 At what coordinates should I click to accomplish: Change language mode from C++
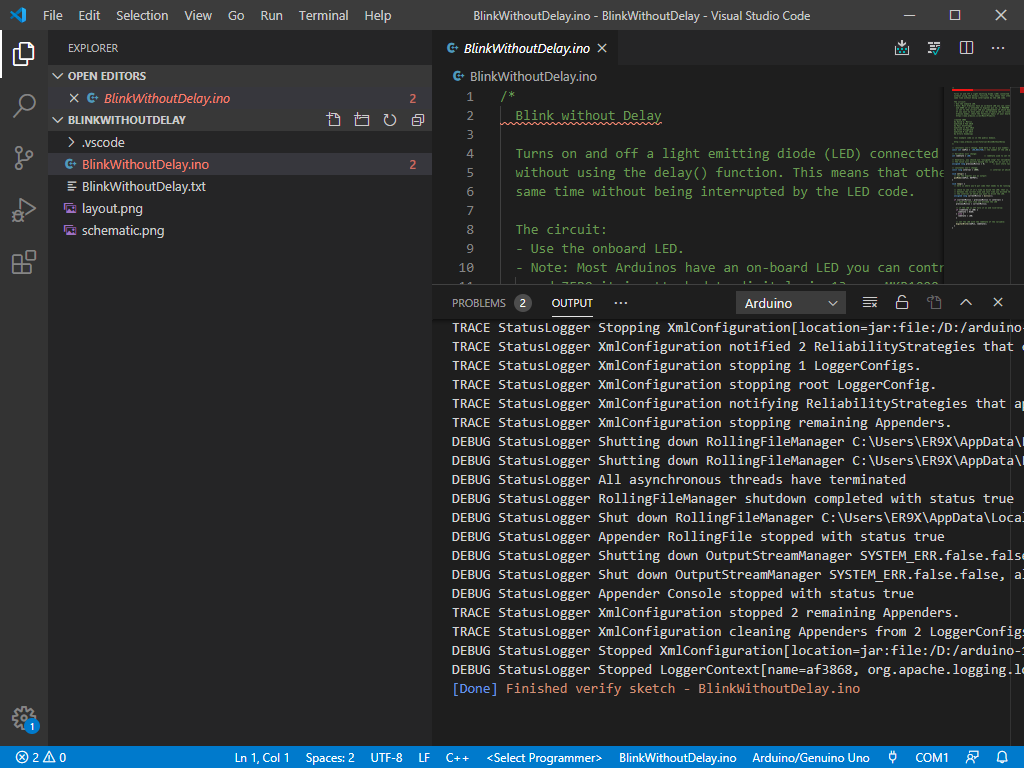(457, 758)
